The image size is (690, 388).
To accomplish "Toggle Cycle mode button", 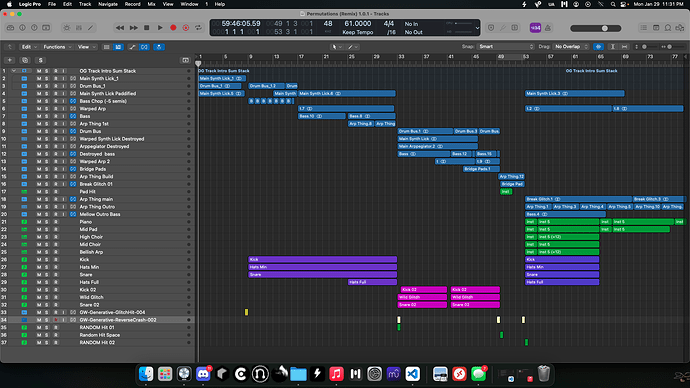I will click(x=198, y=28).
